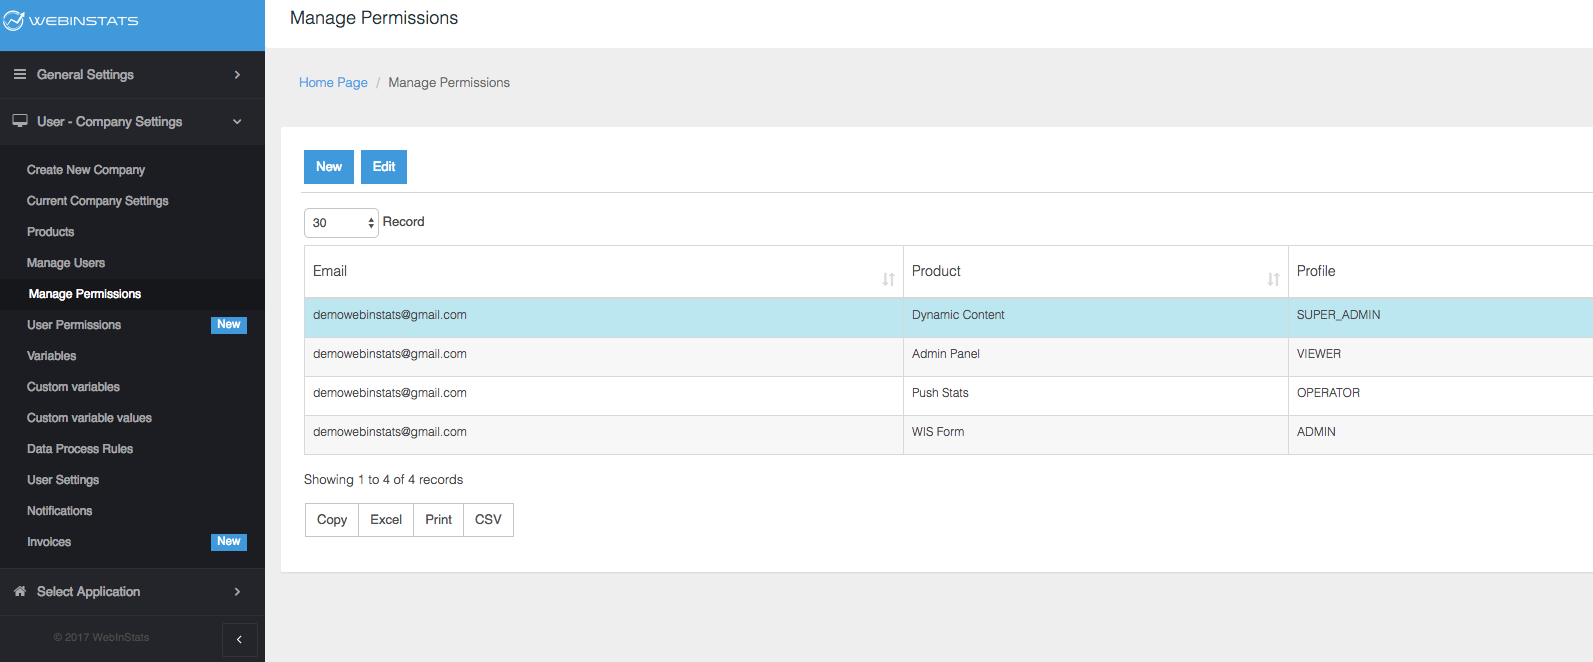Screen dimensions: 1593x662
Task: Open Manage Users page
Action: 66,263
